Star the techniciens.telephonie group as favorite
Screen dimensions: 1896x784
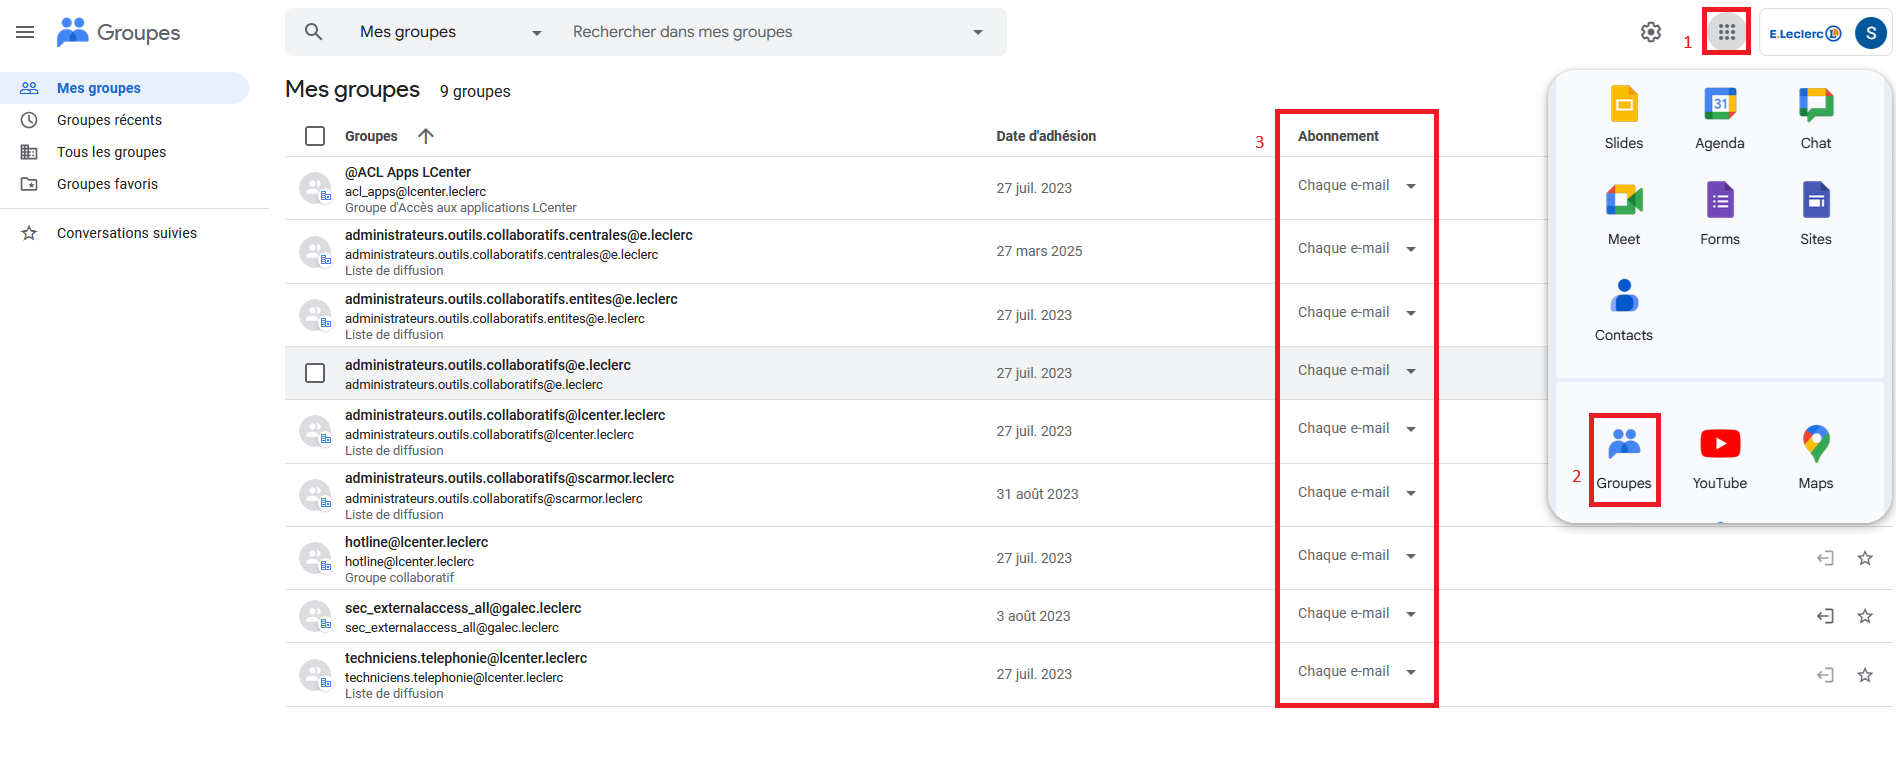click(x=1865, y=675)
